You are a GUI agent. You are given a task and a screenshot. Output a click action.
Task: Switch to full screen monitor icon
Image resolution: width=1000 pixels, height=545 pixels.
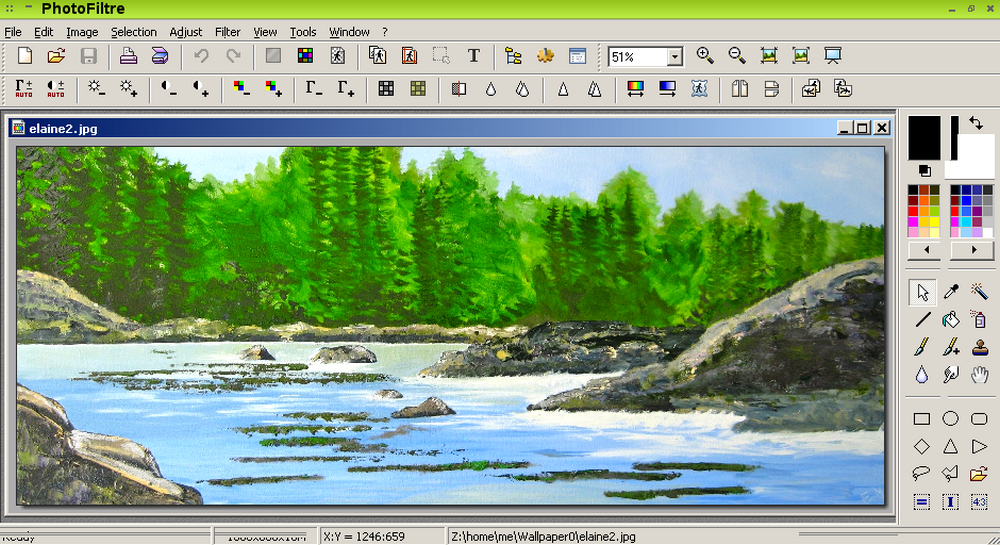(832, 56)
